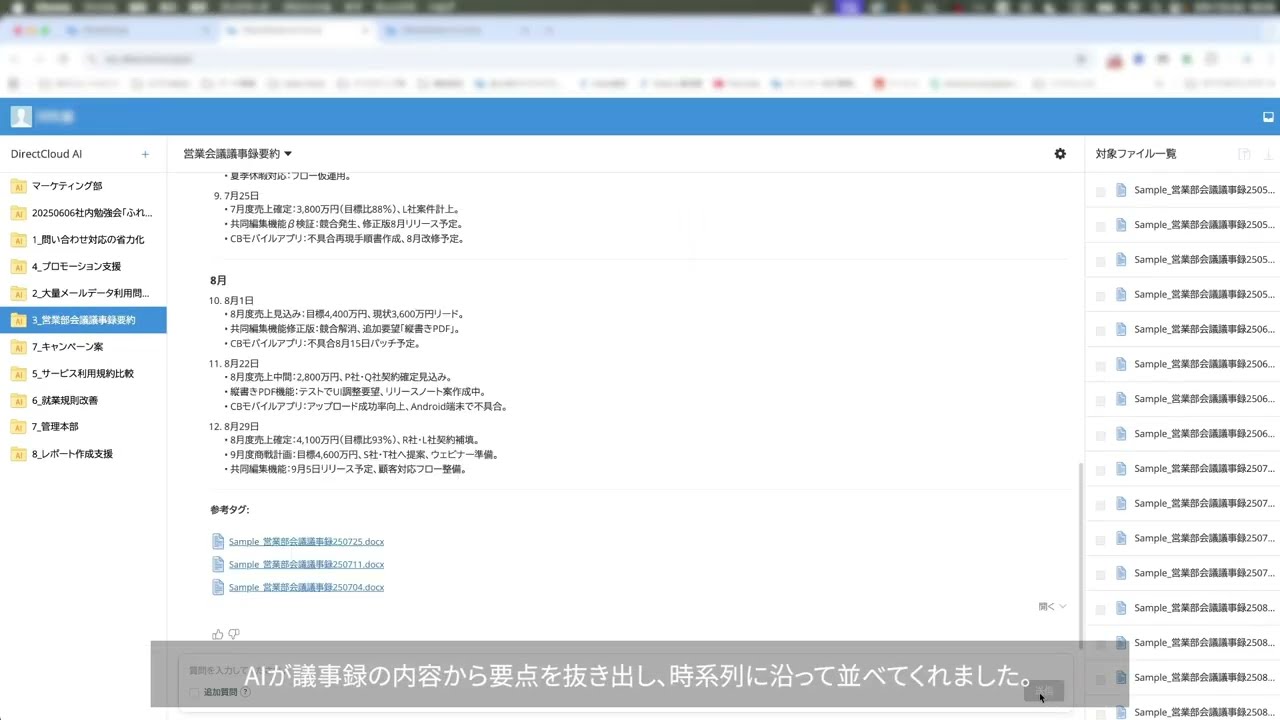Click the bullet 8月度売上見込み:目標4,400万円
1280x720 pixels.
(345, 314)
